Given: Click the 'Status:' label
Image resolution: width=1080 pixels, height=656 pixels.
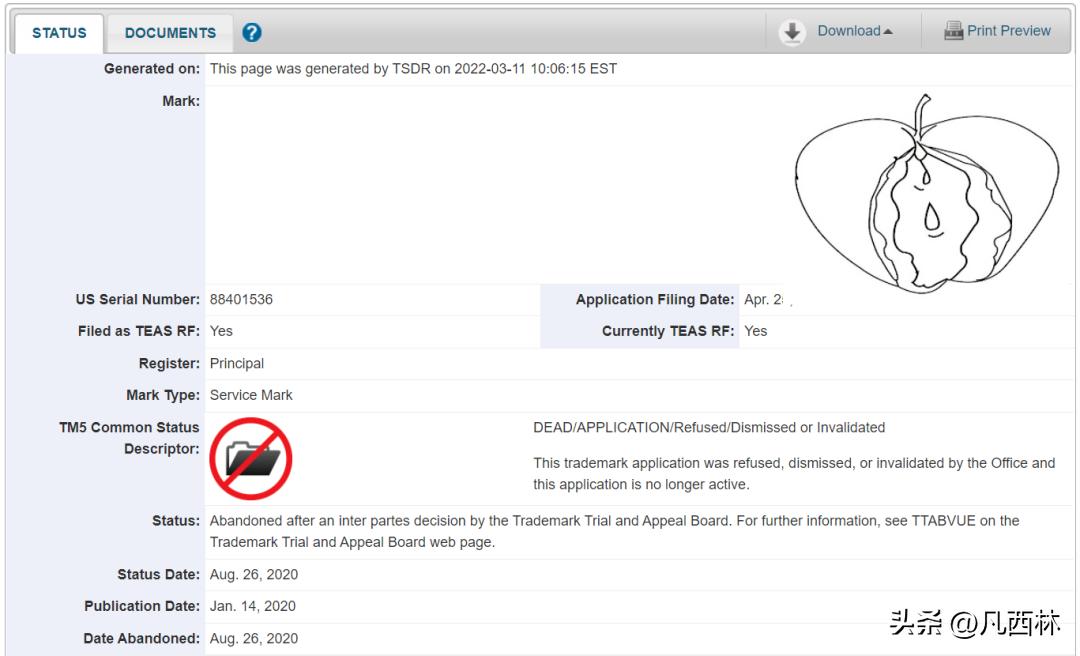Looking at the screenshot, I should [176, 521].
